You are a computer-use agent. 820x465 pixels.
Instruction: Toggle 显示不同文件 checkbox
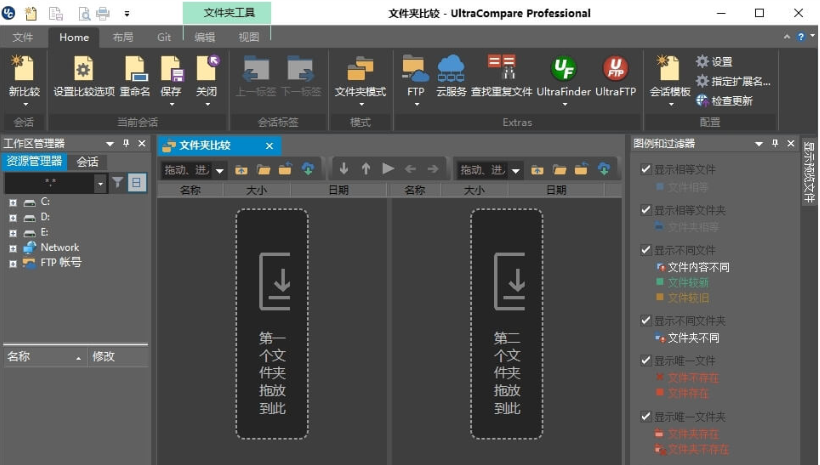(646, 250)
